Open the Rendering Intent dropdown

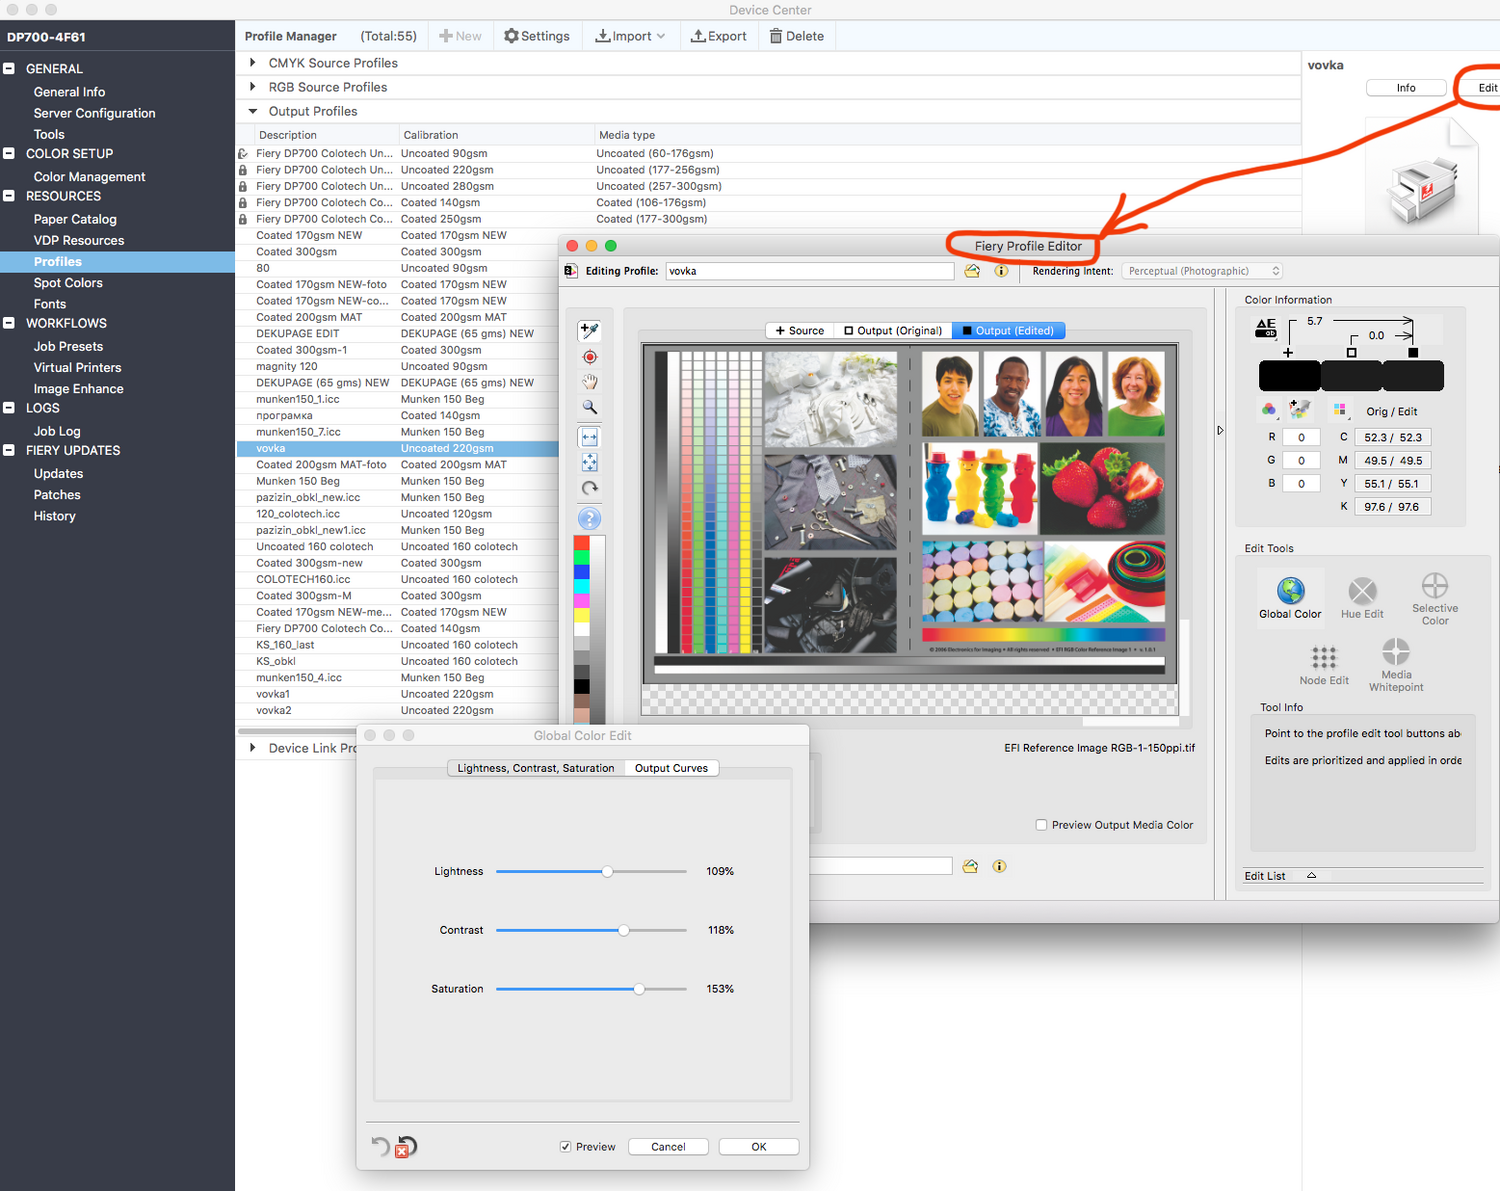tap(1202, 271)
